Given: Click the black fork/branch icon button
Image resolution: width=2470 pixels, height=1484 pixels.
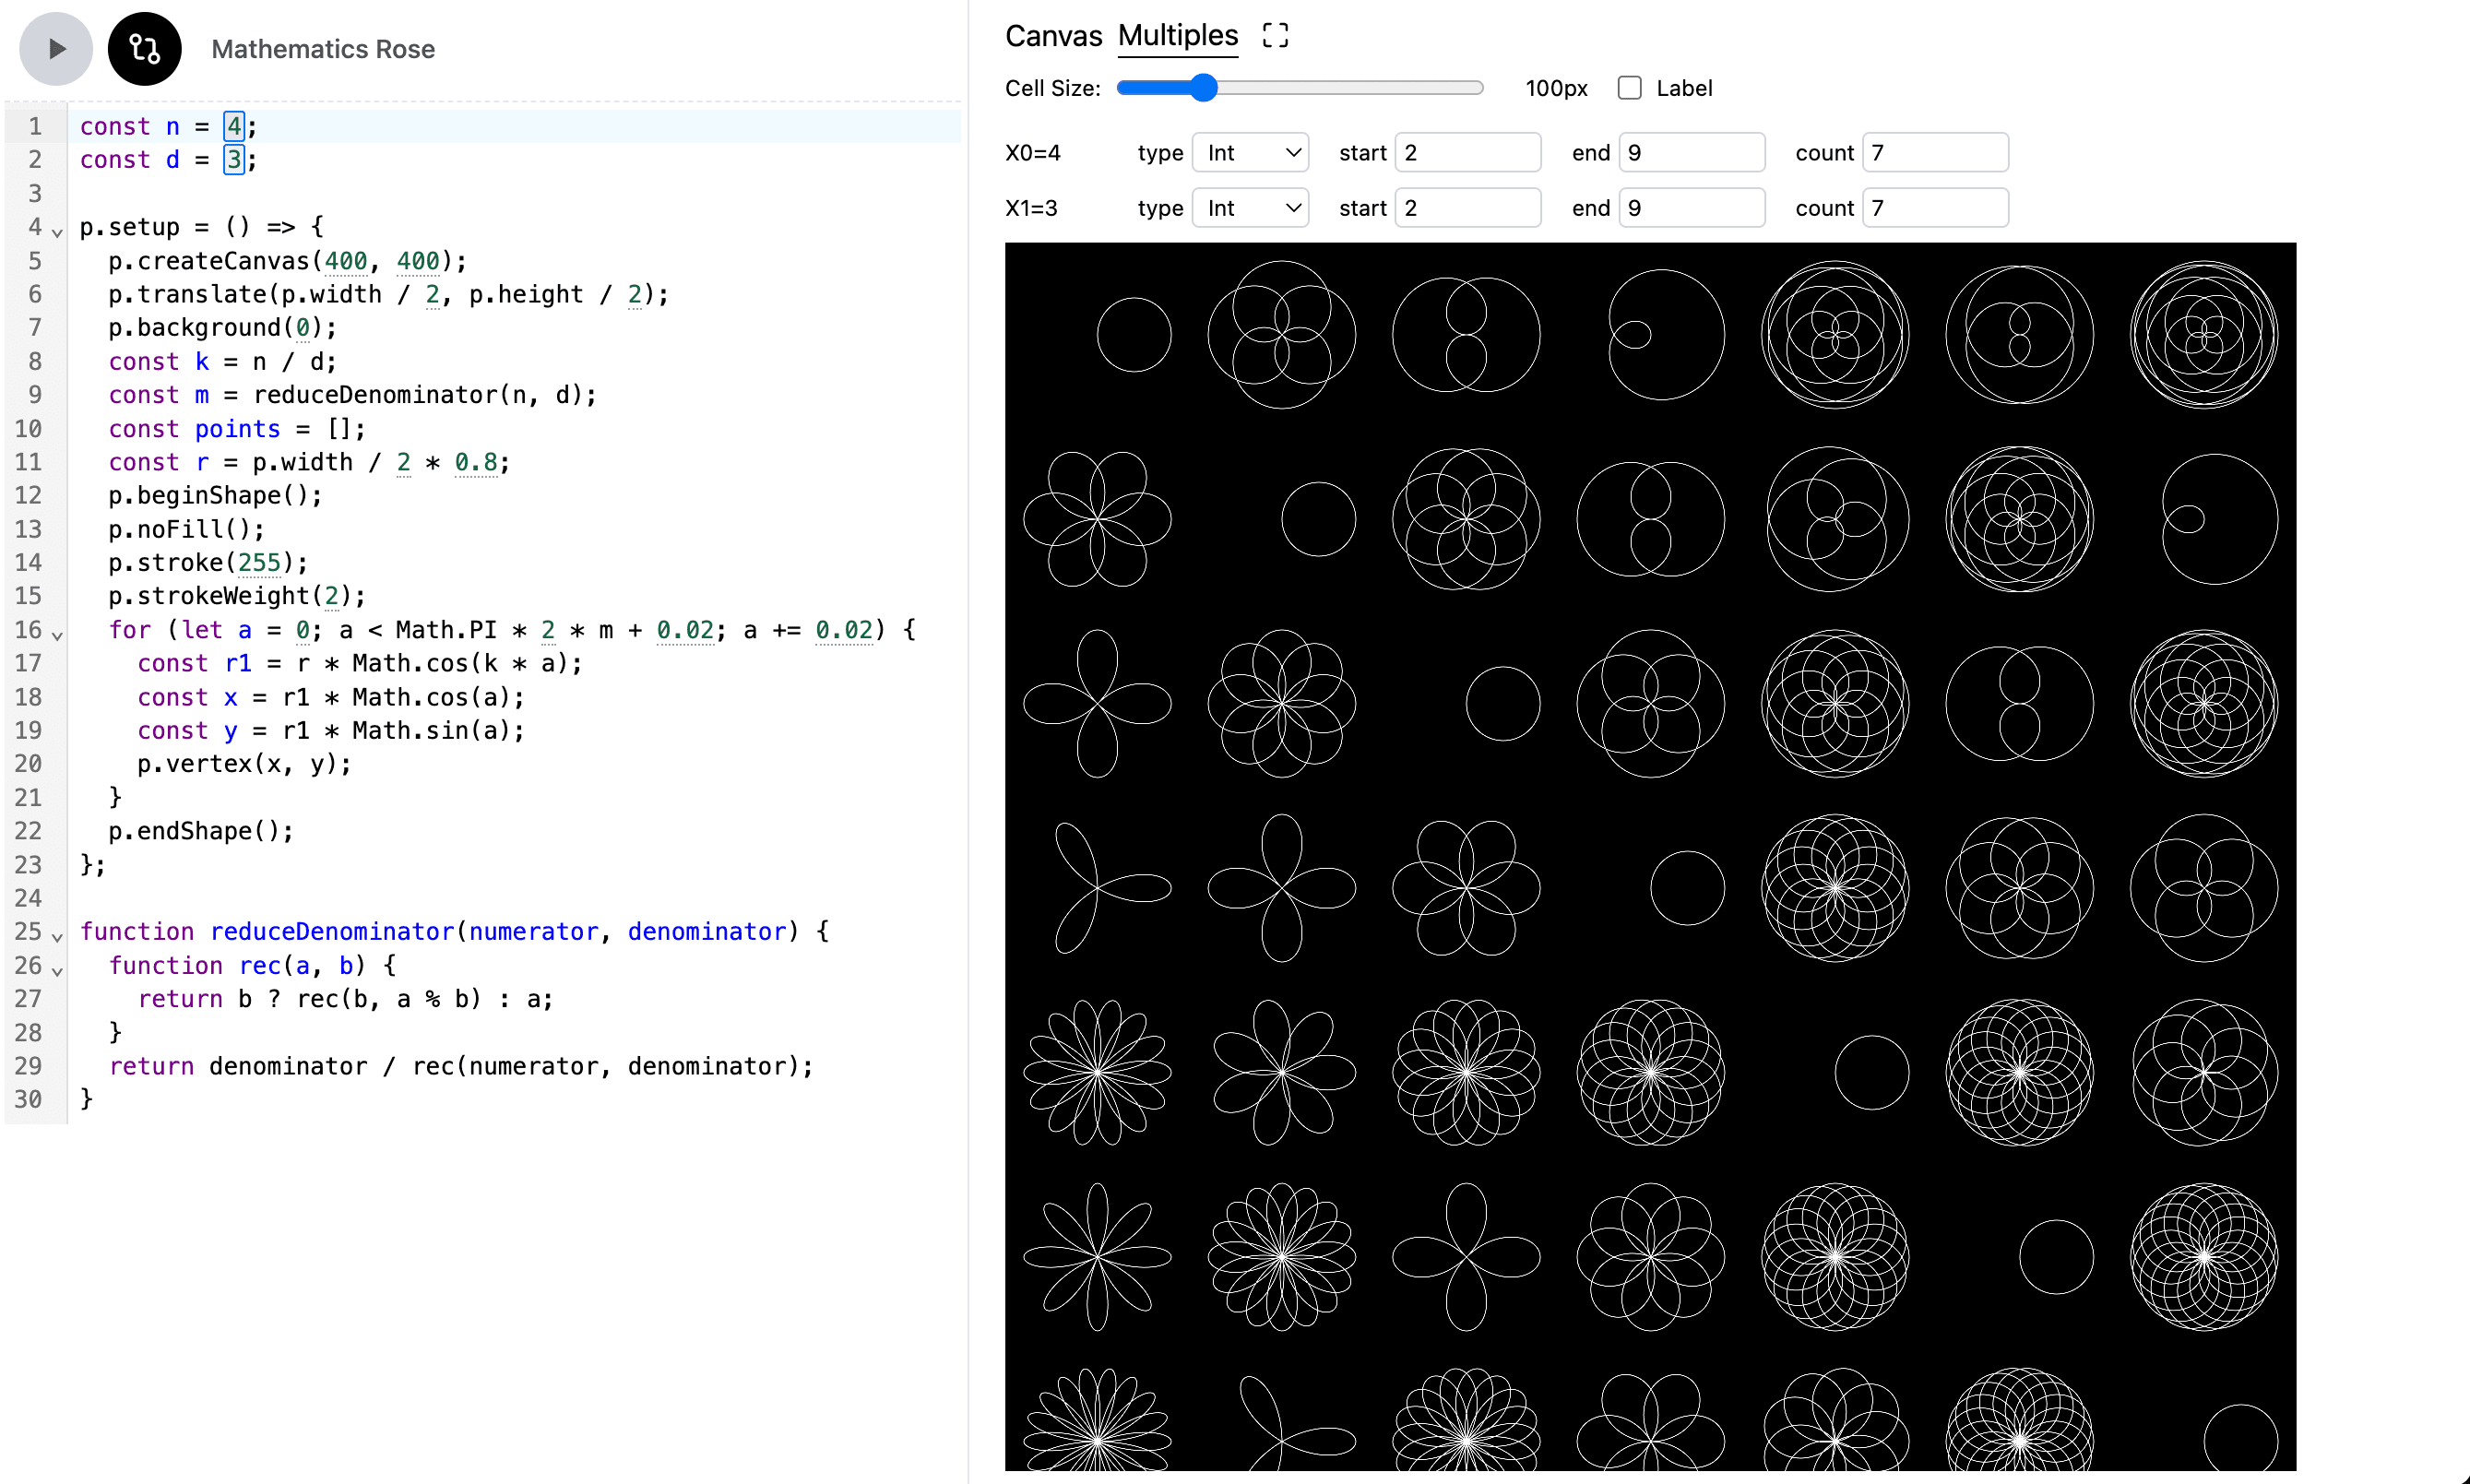Looking at the screenshot, I should click(144, 49).
